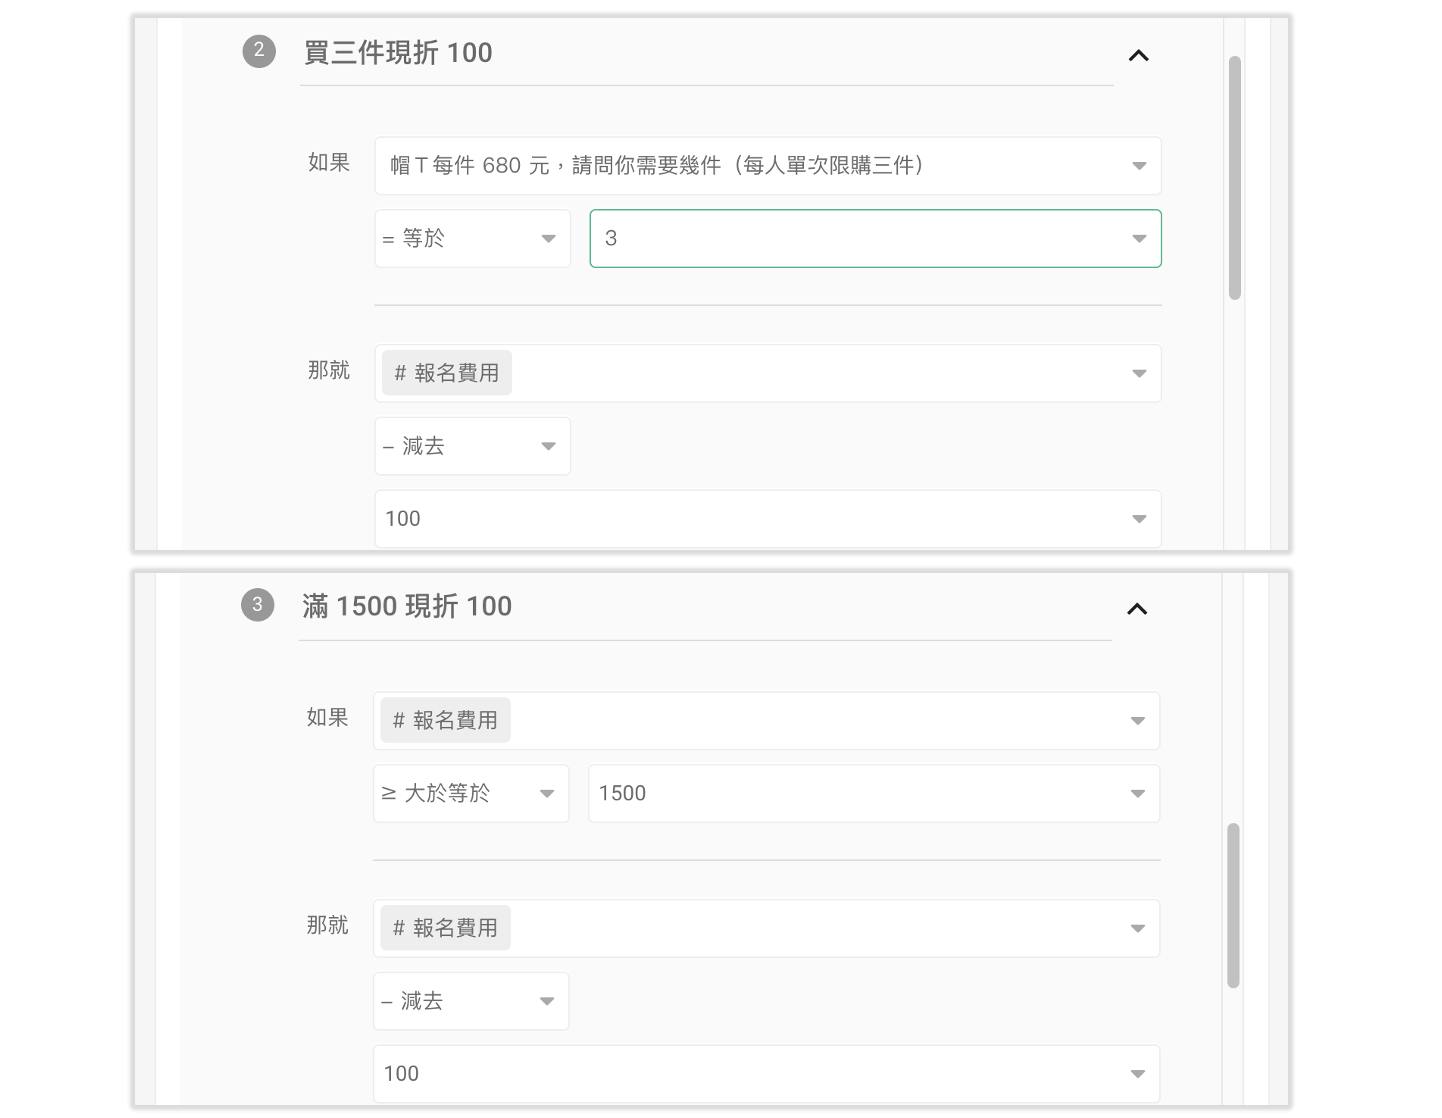The width and height of the screenshot is (1442, 1118).
Task: Click the lower panel's vertical scrollbar thumb
Action: pyautogui.click(x=1233, y=905)
